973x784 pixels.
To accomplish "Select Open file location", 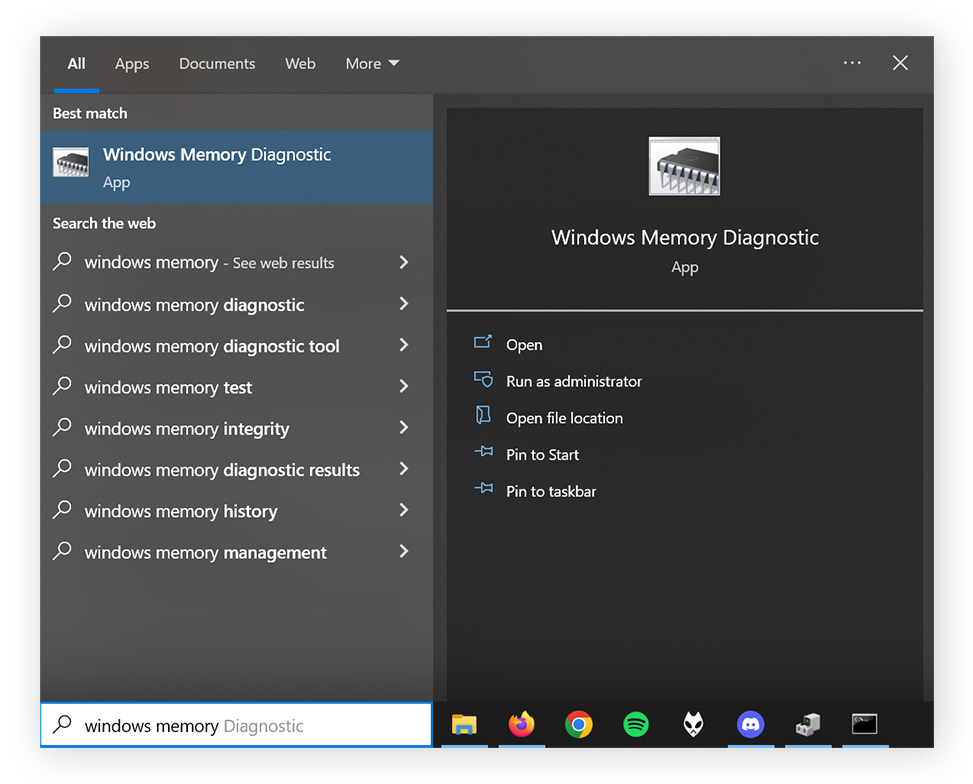I will tap(564, 418).
